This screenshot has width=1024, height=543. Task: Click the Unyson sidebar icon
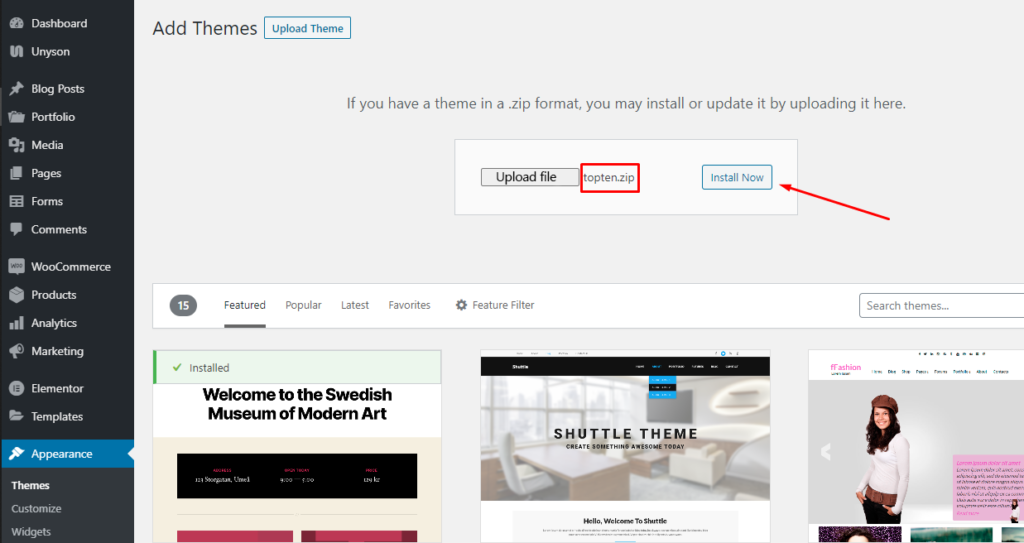pyautogui.click(x=17, y=52)
